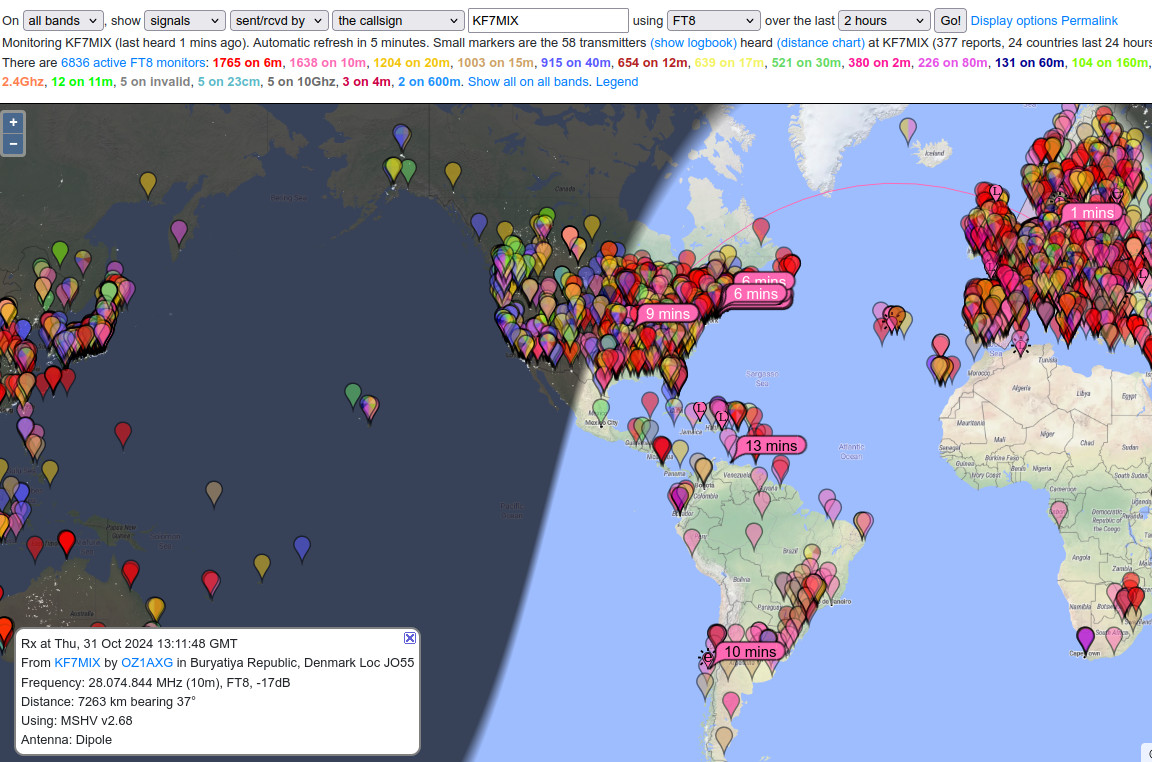This screenshot has width=1152, height=762.
Task: Click the "6 mins" marker near the Atlantic coast
Action: [x=756, y=294]
